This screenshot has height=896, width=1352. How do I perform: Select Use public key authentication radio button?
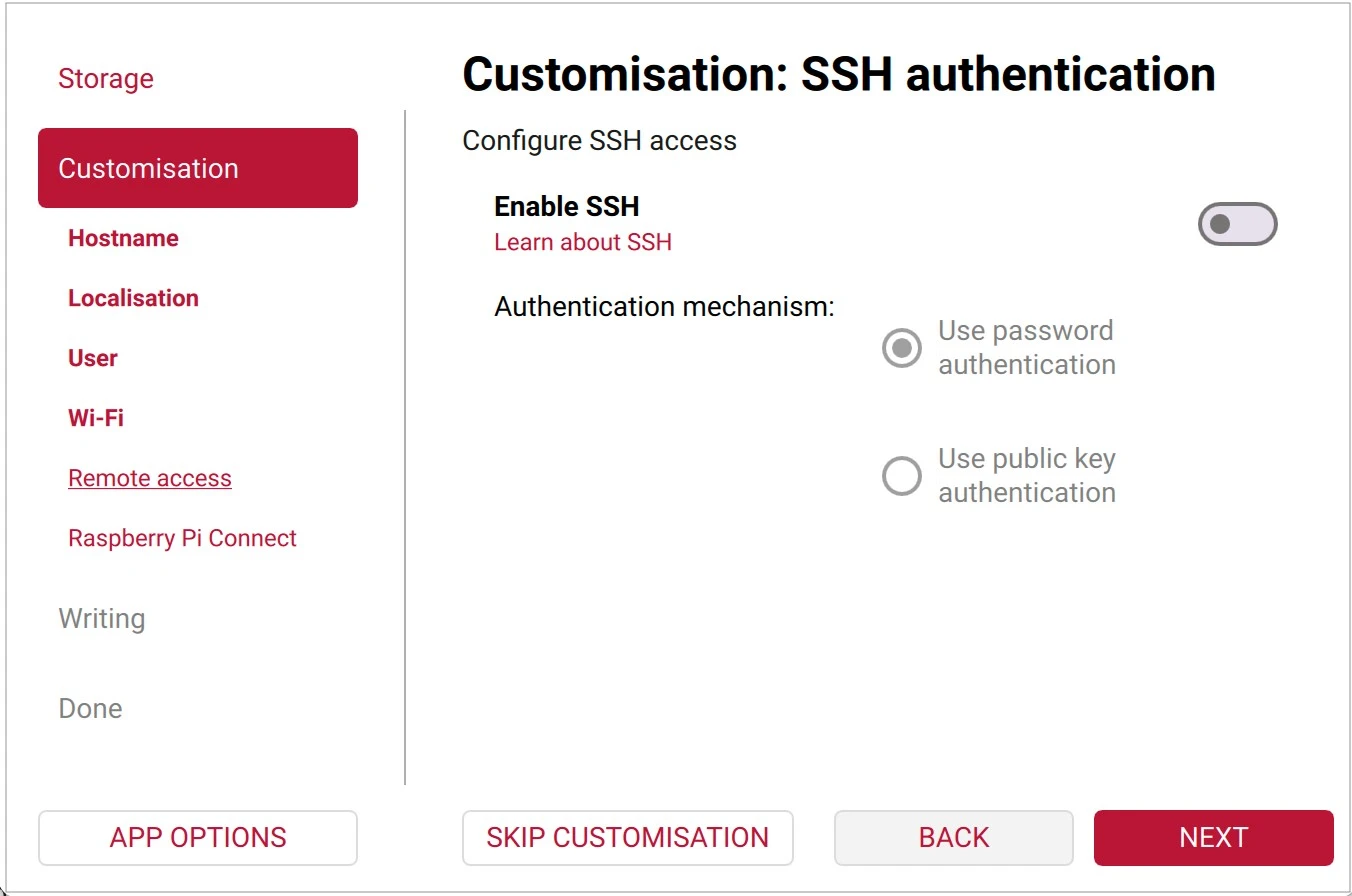(901, 475)
